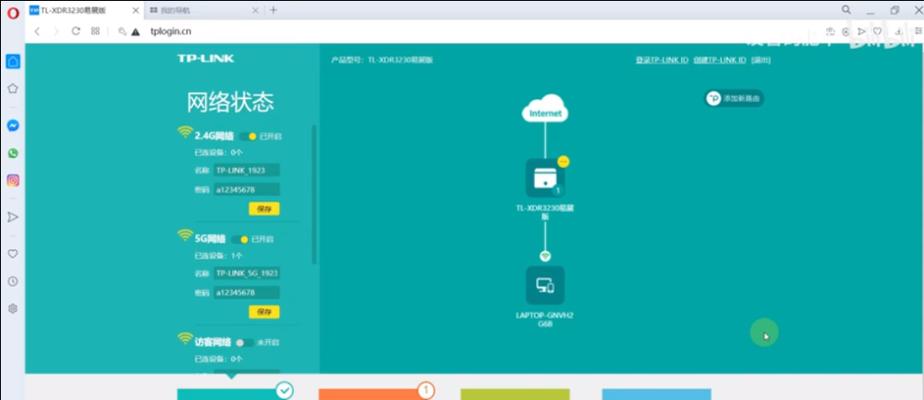This screenshot has width=924, height=400.
Task: Open browsing history clock icon
Action: tap(12, 281)
